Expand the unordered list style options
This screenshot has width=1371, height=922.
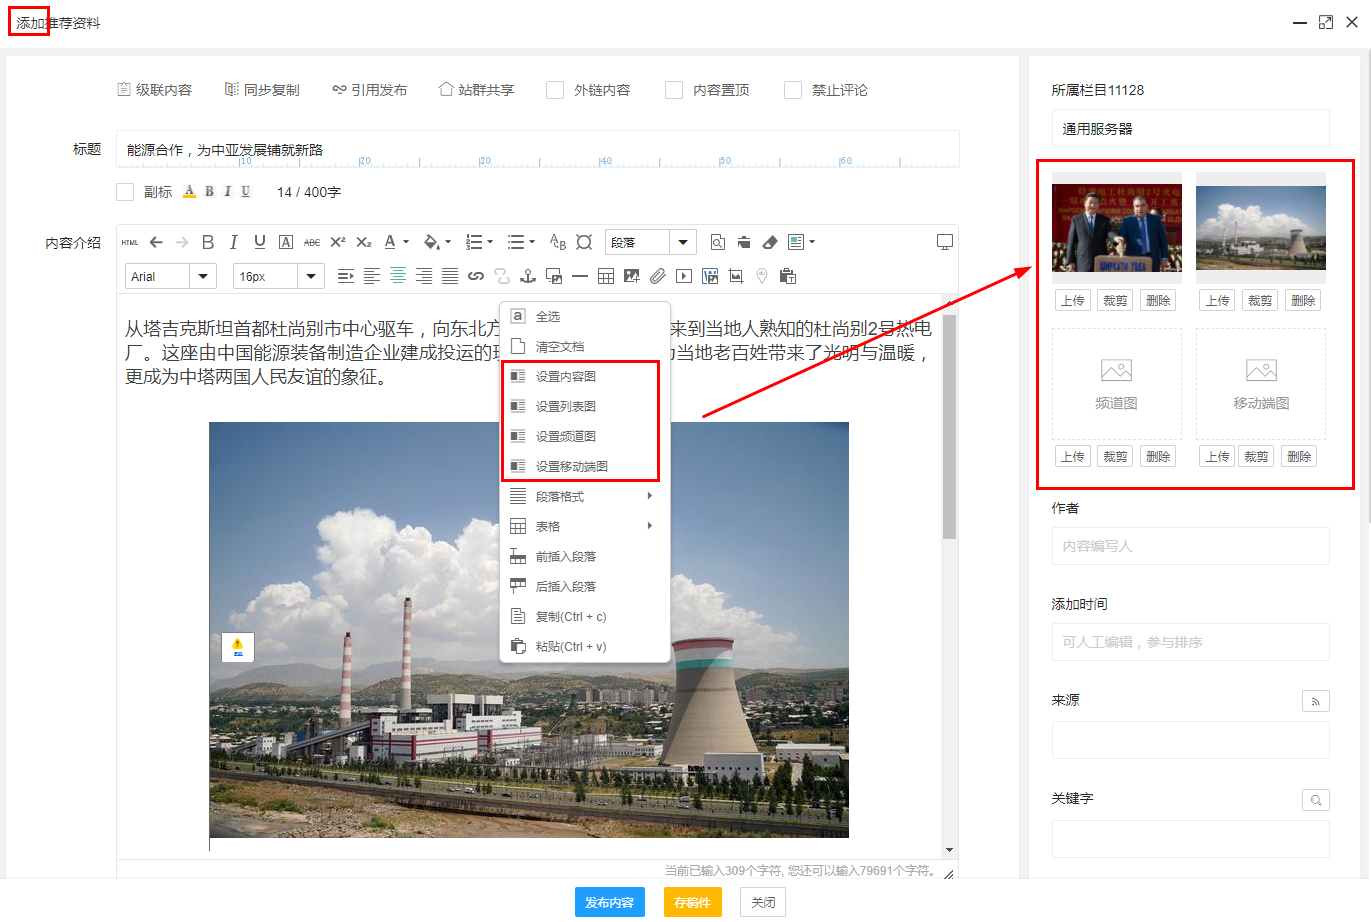[x=532, y=242]
